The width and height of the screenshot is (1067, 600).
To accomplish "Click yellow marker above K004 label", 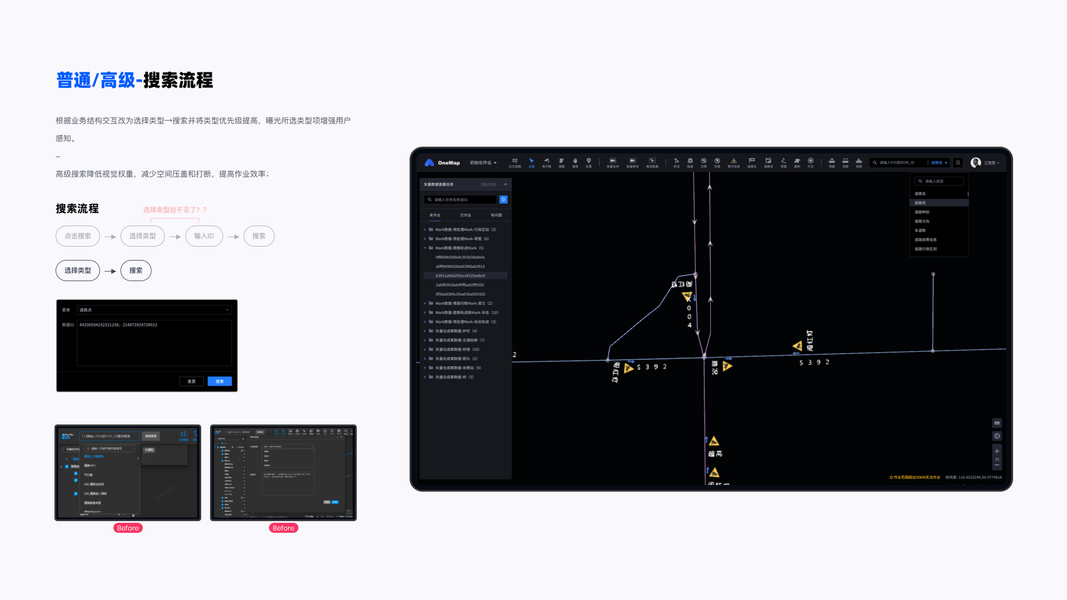I will tap(687, 296).
